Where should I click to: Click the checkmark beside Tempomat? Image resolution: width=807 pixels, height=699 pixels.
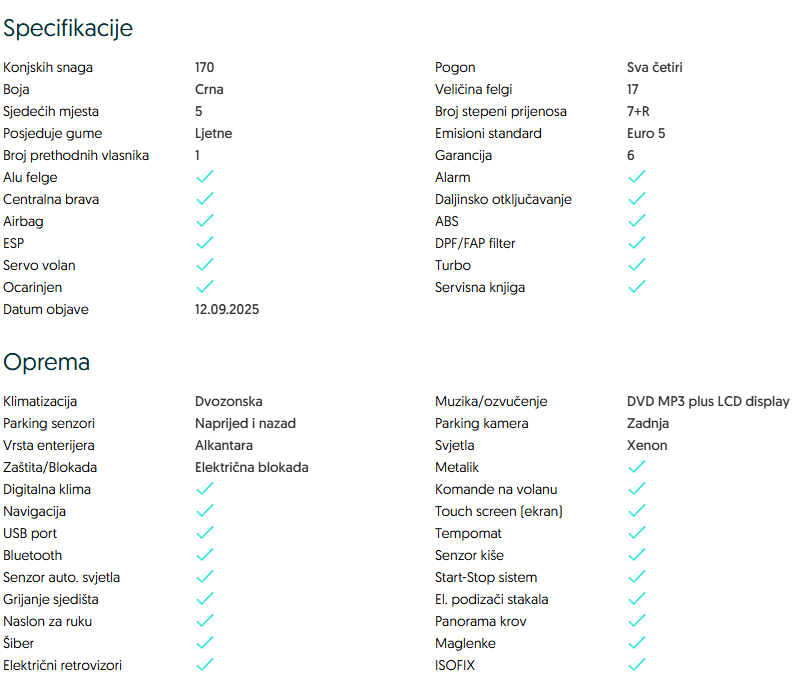pos(636,533)
